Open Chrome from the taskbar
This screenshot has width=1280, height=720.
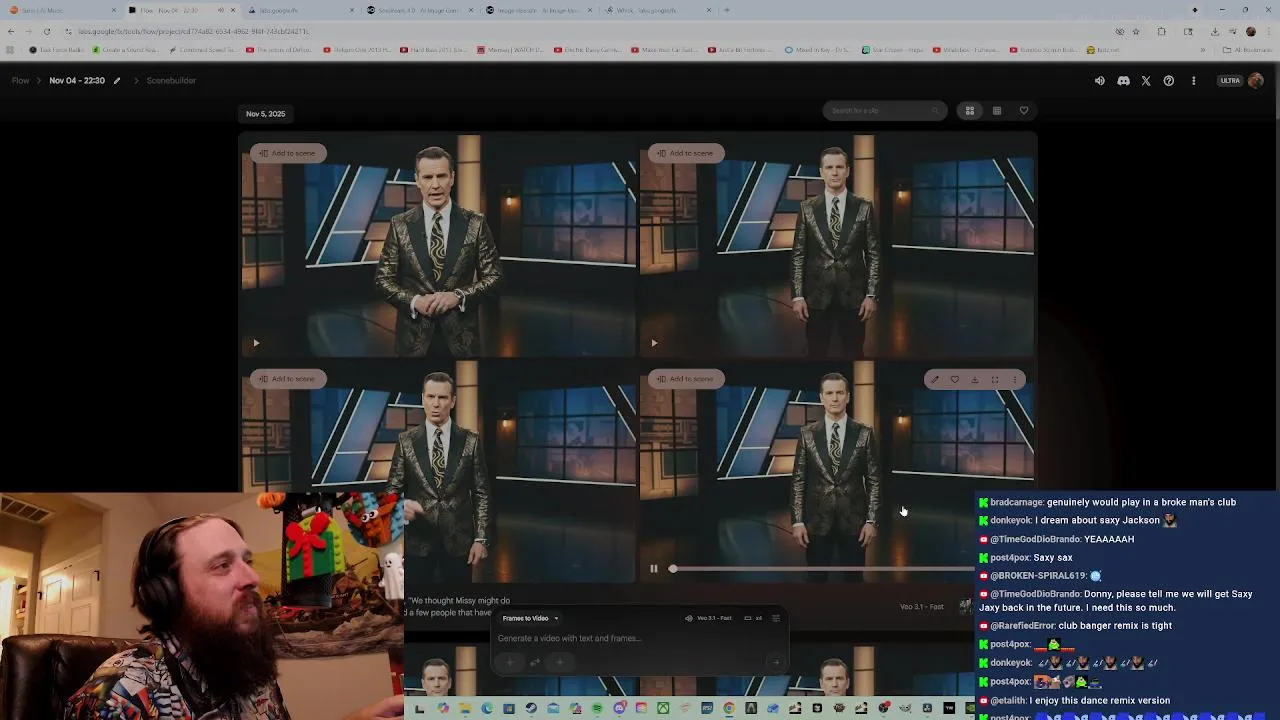[x=729, y=709]
